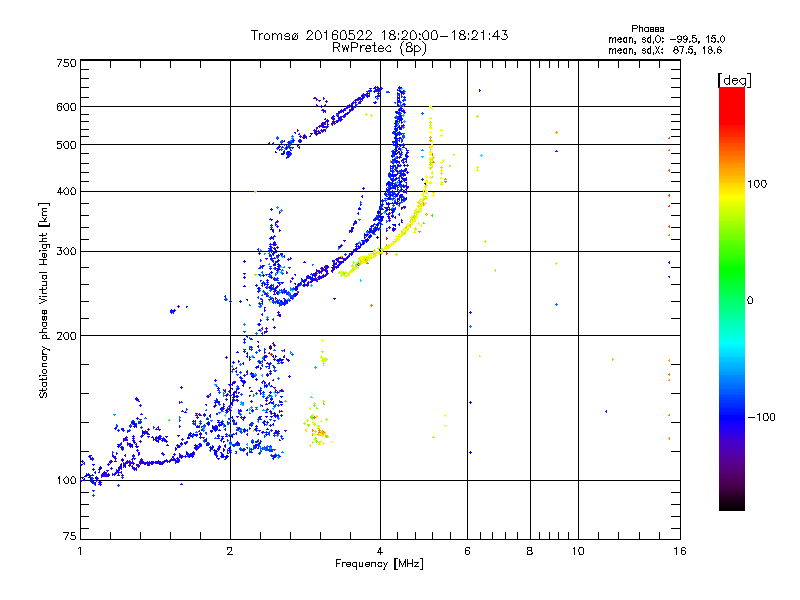The height and width of the screenshot is (600, 800).
Task: Click the x-axis tick label "10"
Action: pyautogui.click(x=578, y=551)
